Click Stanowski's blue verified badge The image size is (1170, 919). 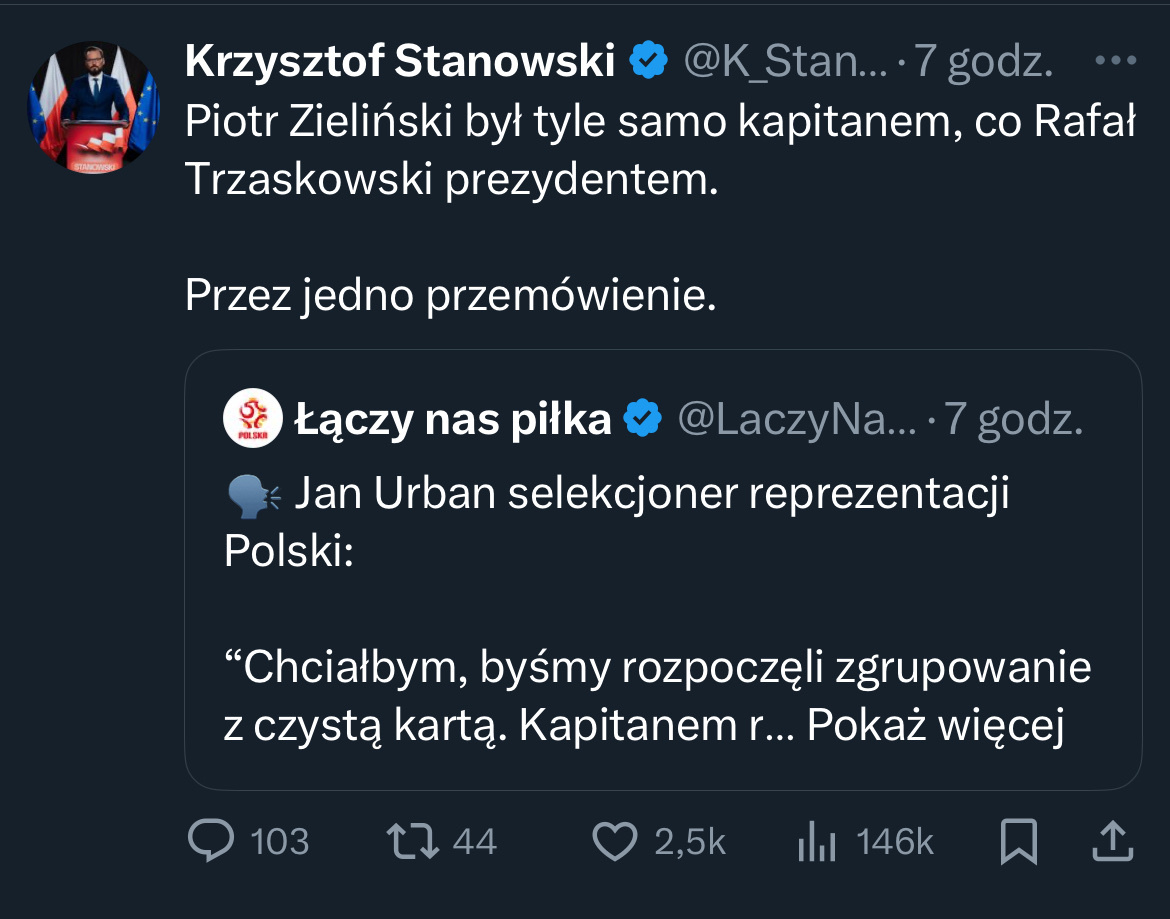click(x=649, y=63)
